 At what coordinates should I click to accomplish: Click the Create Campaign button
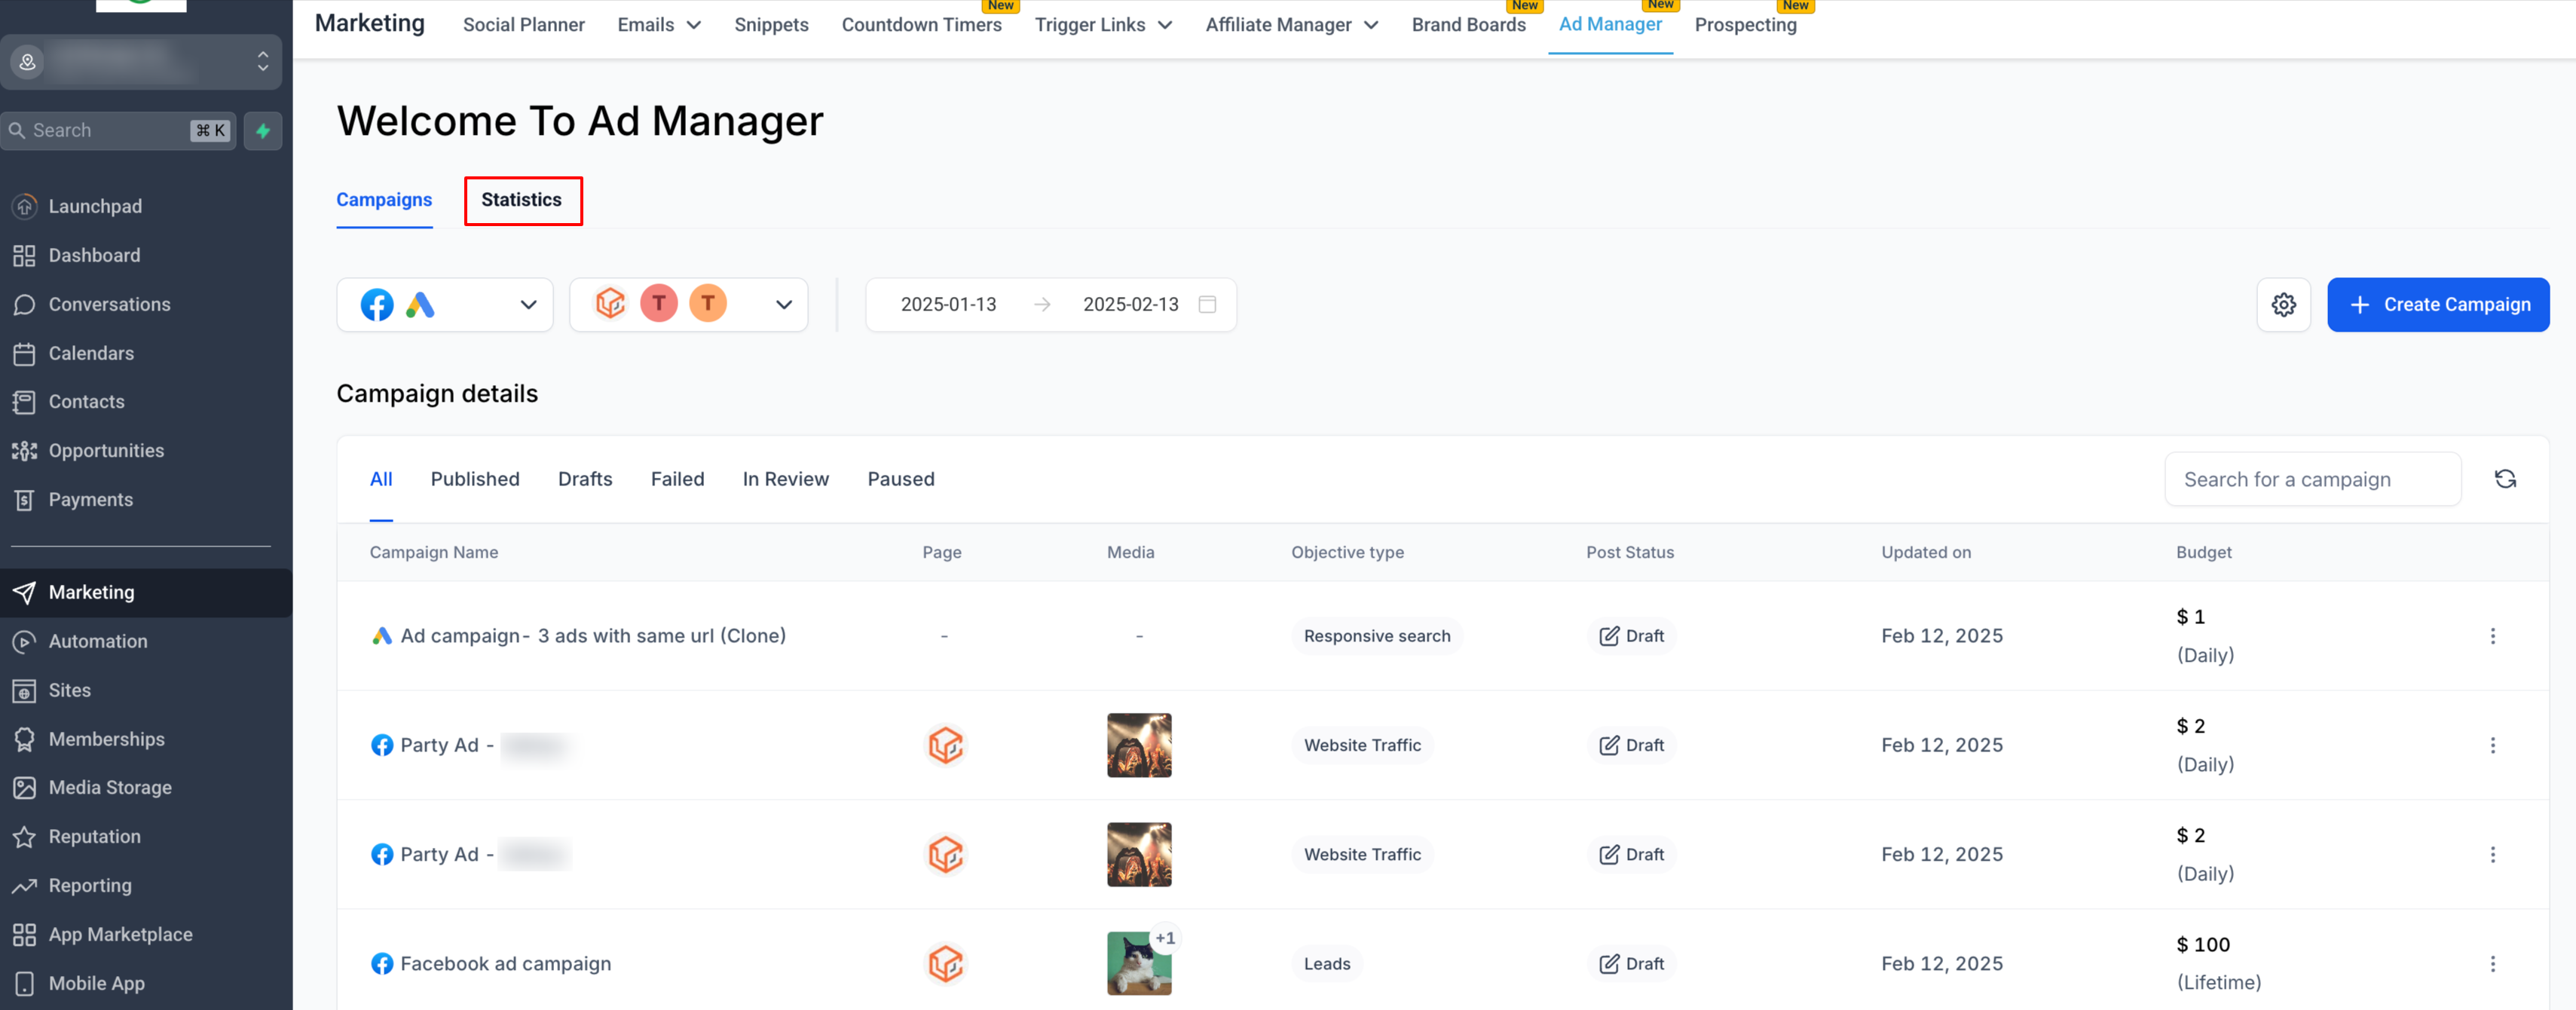pyautogui.click(x=2437, y=304)
